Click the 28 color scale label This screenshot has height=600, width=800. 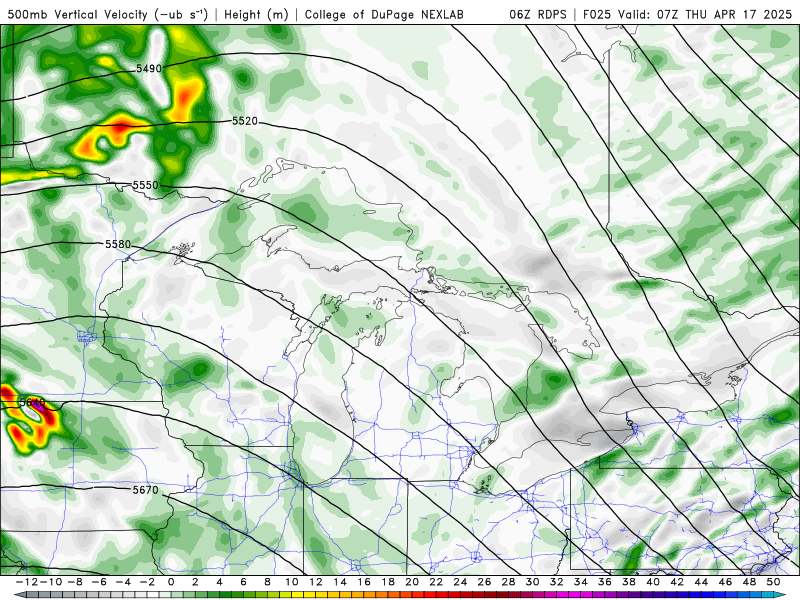pos(509,582)
